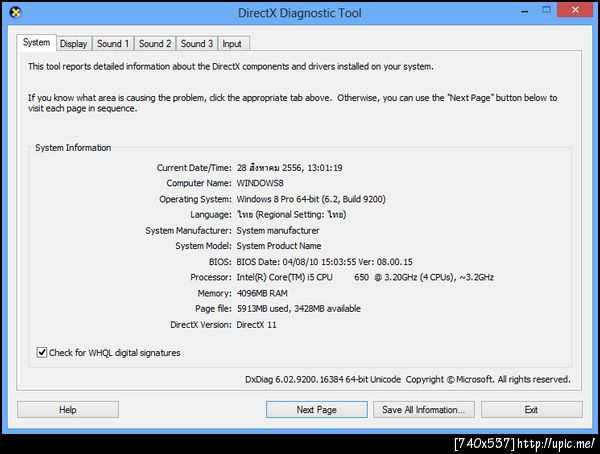The width and height of the screenshot is (600, 454).
Task: Close the DirectX Diagnostic Tool window
Action: 575,10
